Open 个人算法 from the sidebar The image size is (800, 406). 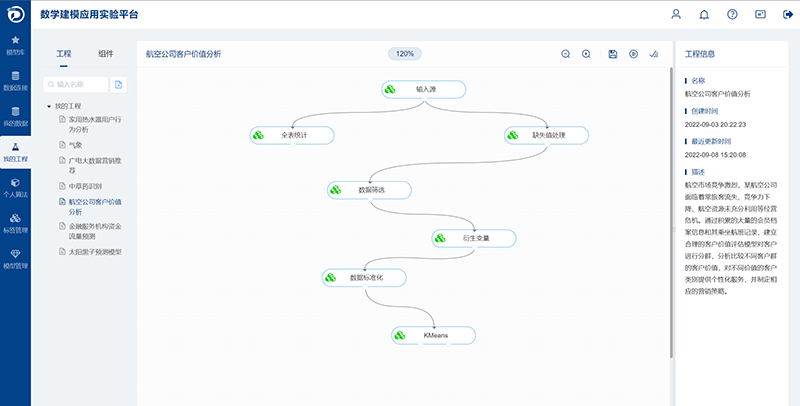[15, 188]
